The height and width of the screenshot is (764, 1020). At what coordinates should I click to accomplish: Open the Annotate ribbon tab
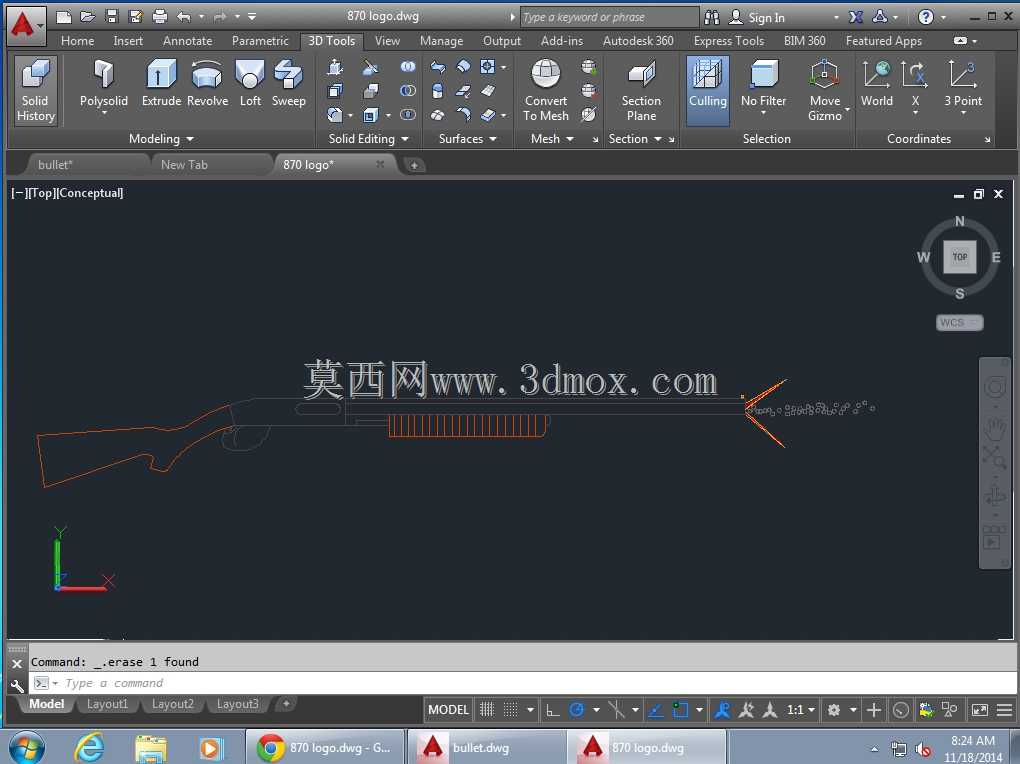coord(187,41)
